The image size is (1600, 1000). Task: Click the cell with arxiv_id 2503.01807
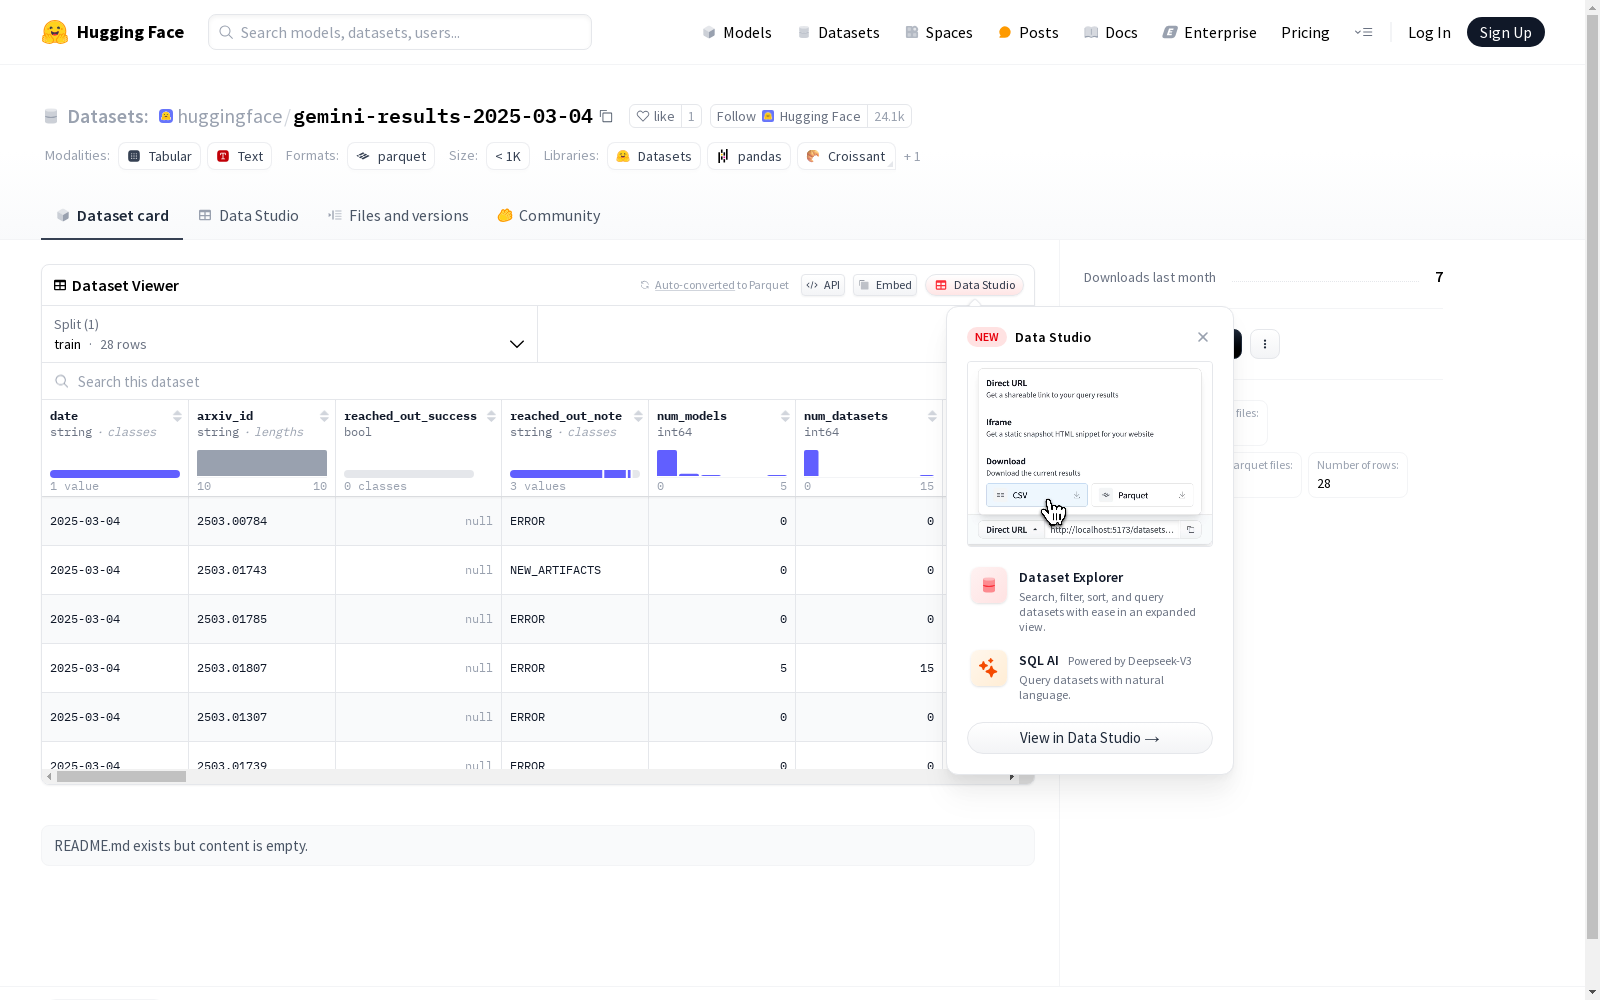coord(262,668)
